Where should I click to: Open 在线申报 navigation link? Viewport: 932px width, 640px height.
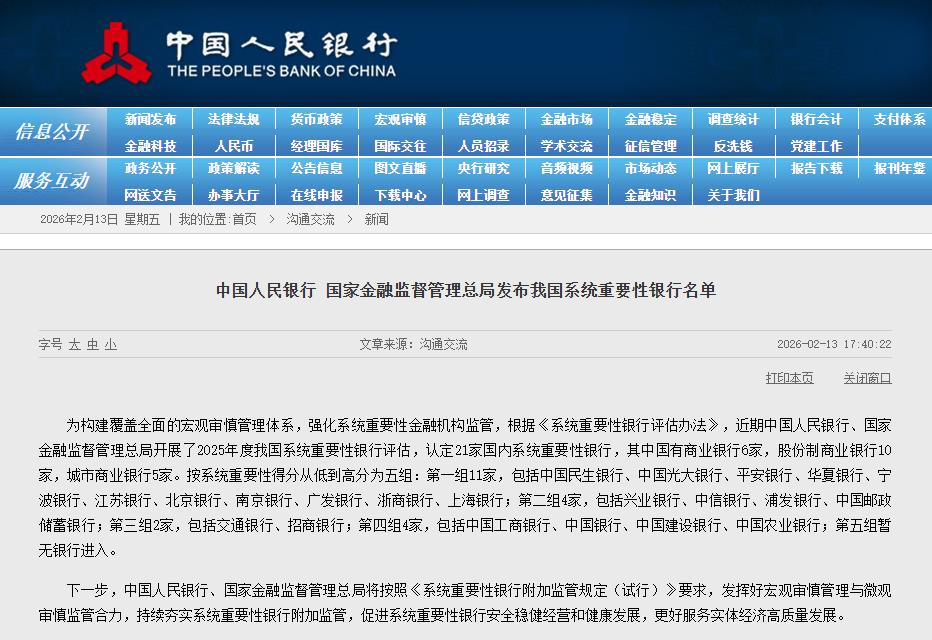click(x=317, y=196)
